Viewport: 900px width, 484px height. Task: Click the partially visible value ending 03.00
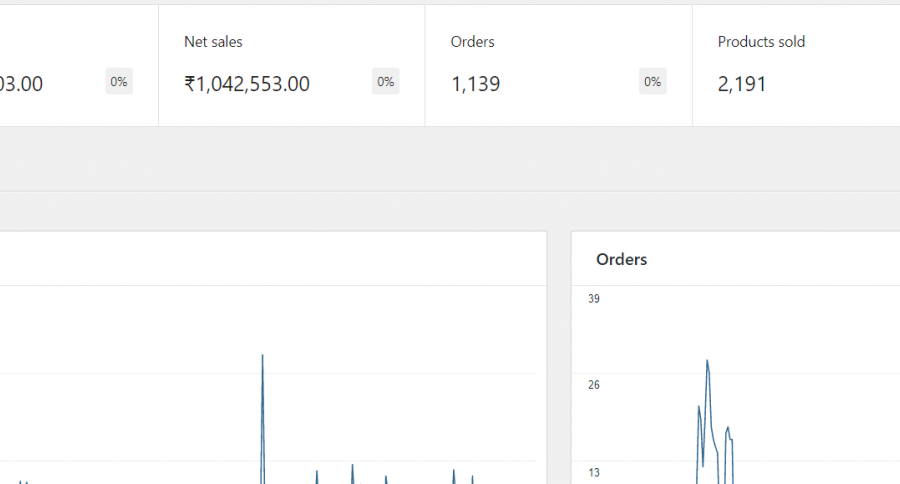[21, 84]
